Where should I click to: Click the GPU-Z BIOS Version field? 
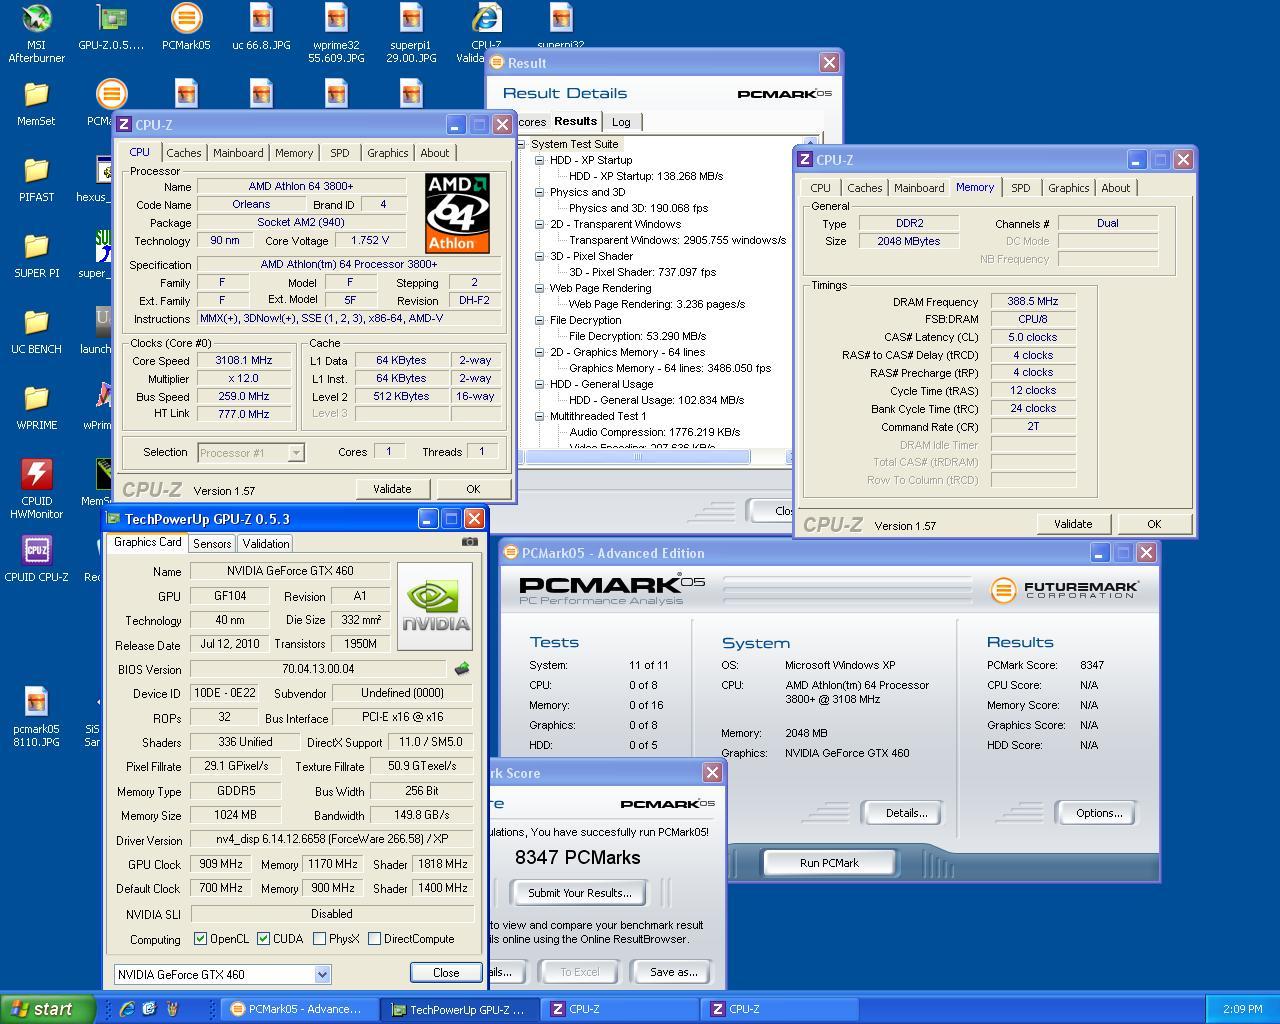click(318, 669)
